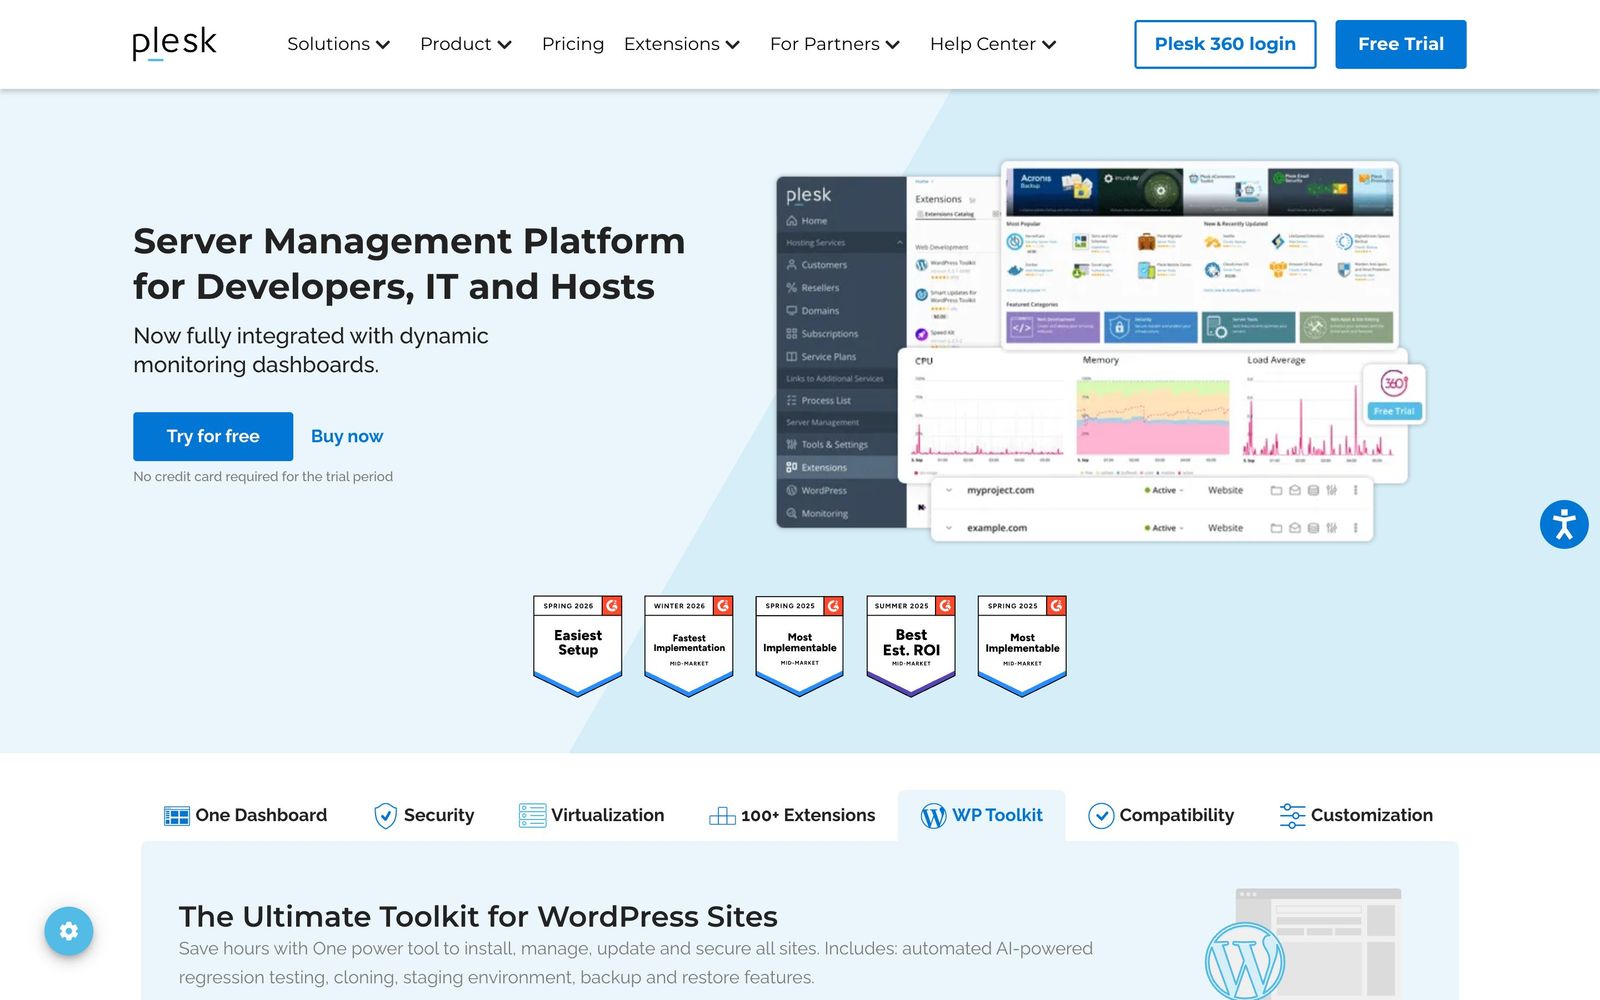Expand the Solutions menu
Viewport: 1600px width, 1000px height.
(338, 44)
